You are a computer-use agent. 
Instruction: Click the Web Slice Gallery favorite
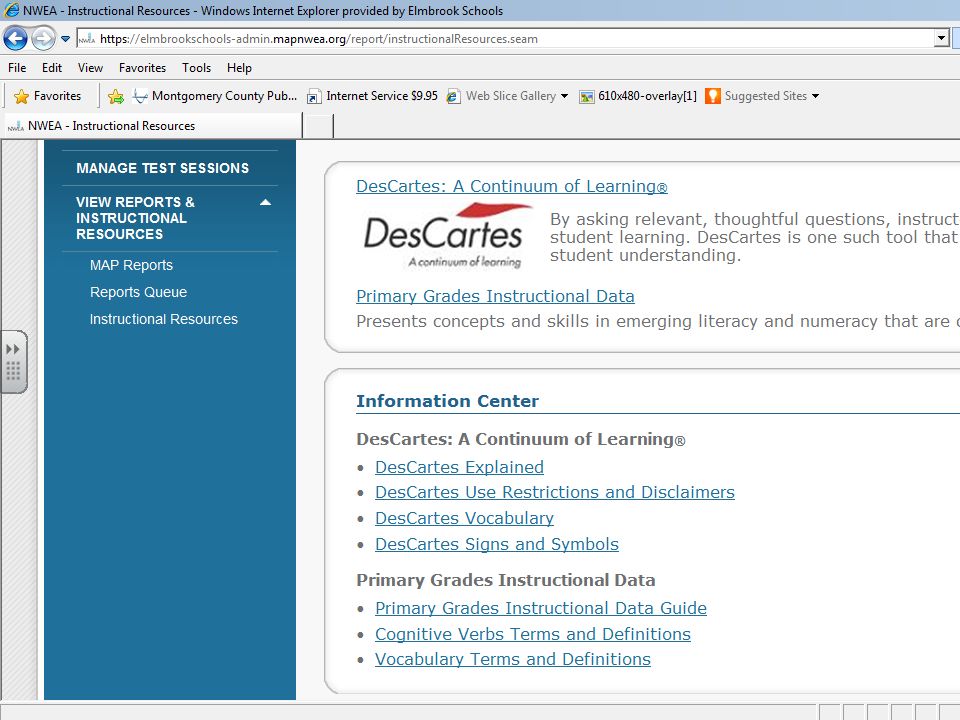[x=502, y=96]
